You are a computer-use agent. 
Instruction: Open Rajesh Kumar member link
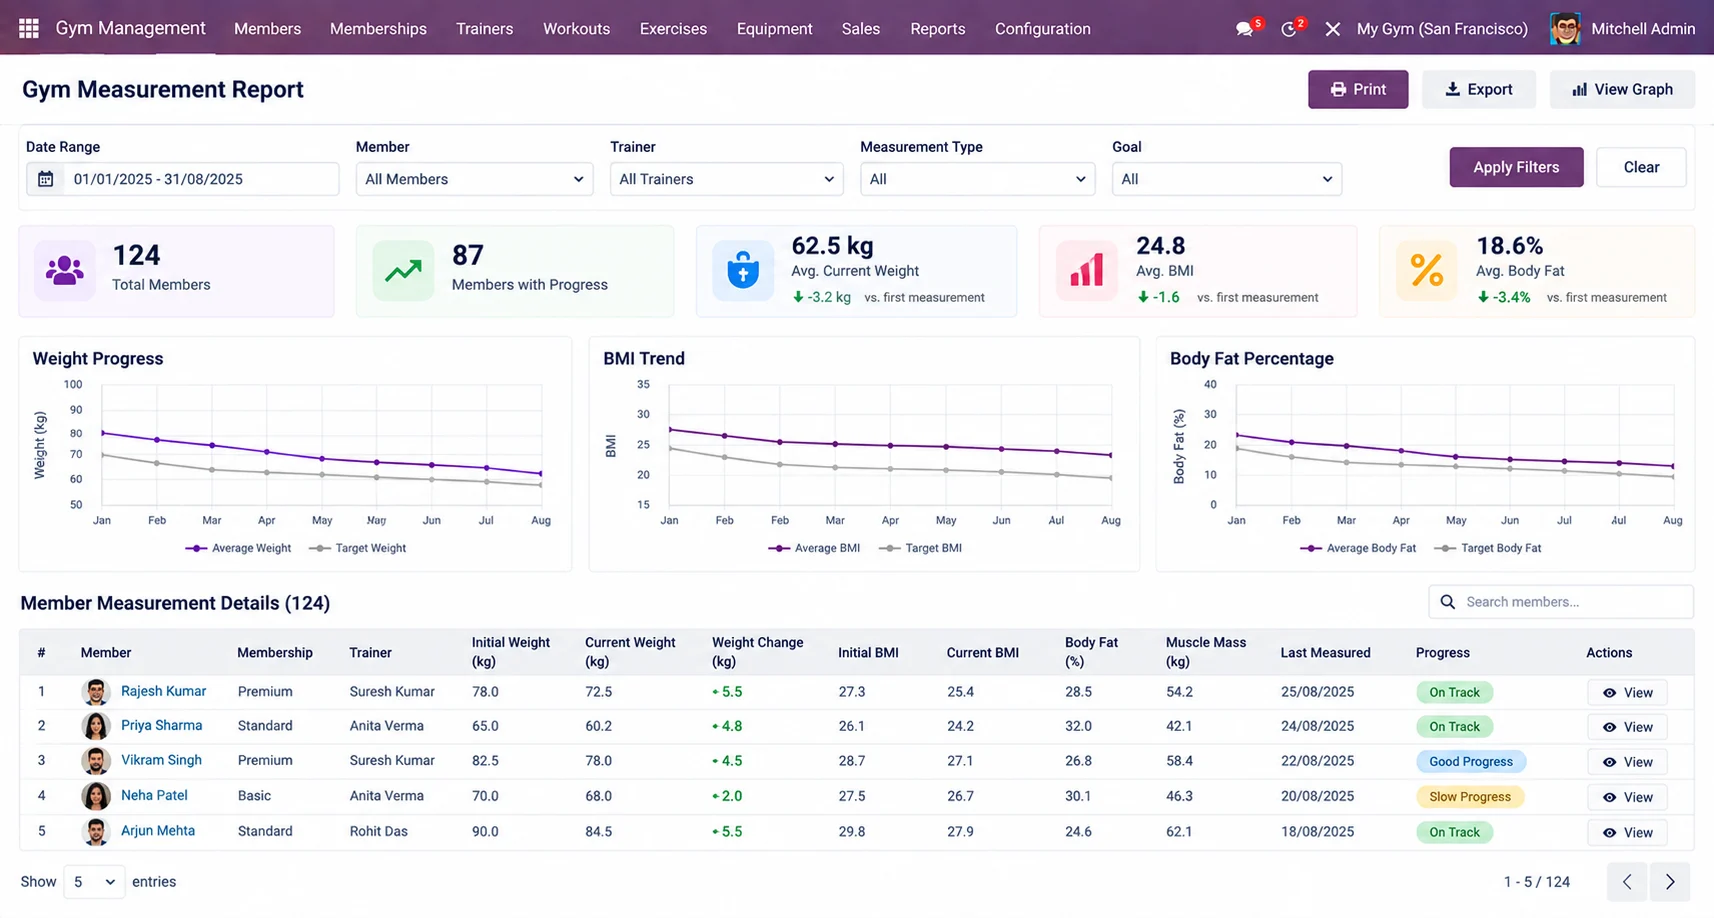pyautogui.click(x=163, y=691)
